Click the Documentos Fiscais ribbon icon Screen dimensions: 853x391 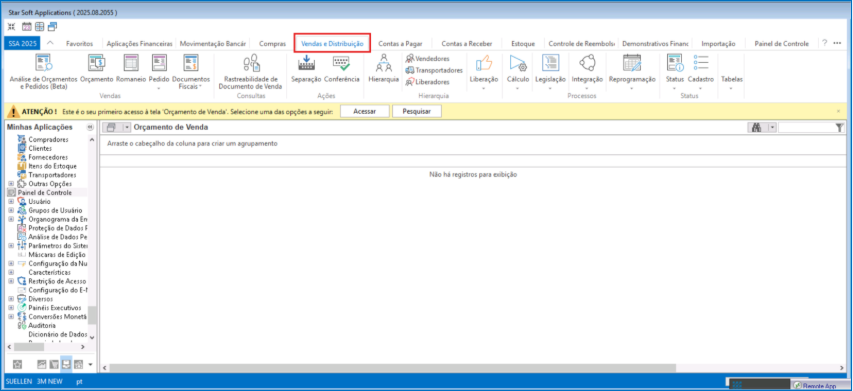tap(191, 72)
